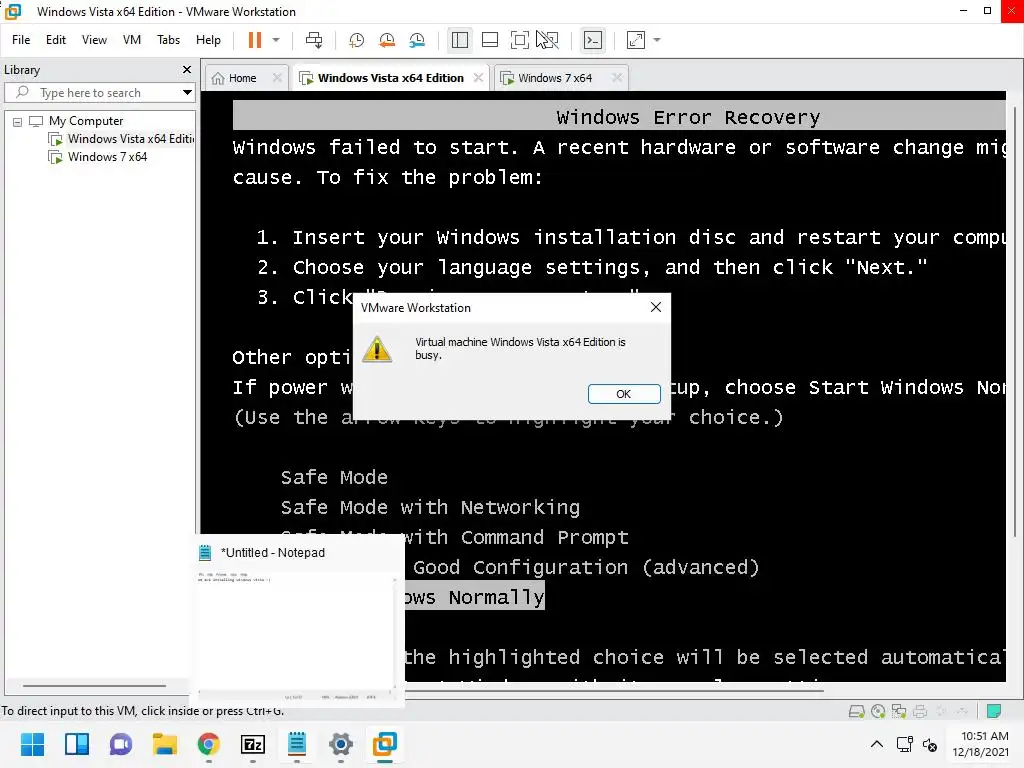Close the Library panel
The image size is (1024, 768).
pyautogui.click(x=187, y=70)
